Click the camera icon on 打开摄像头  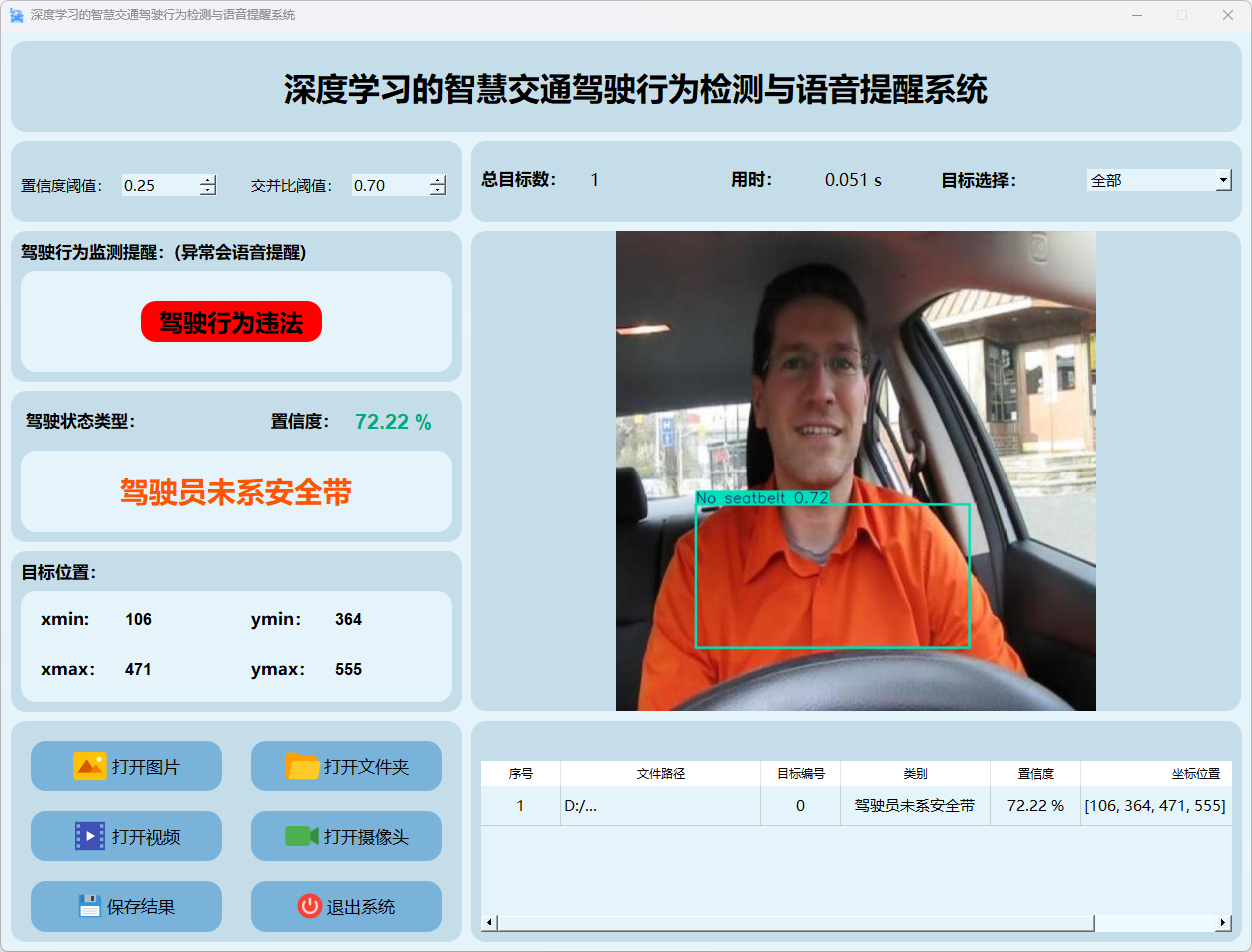click(301, 836)
